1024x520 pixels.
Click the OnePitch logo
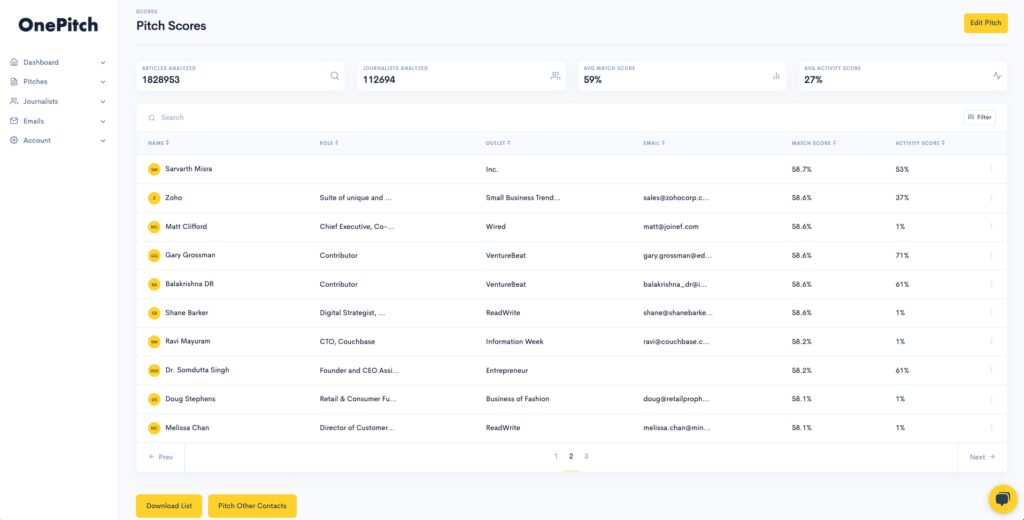tap(58, 25)
